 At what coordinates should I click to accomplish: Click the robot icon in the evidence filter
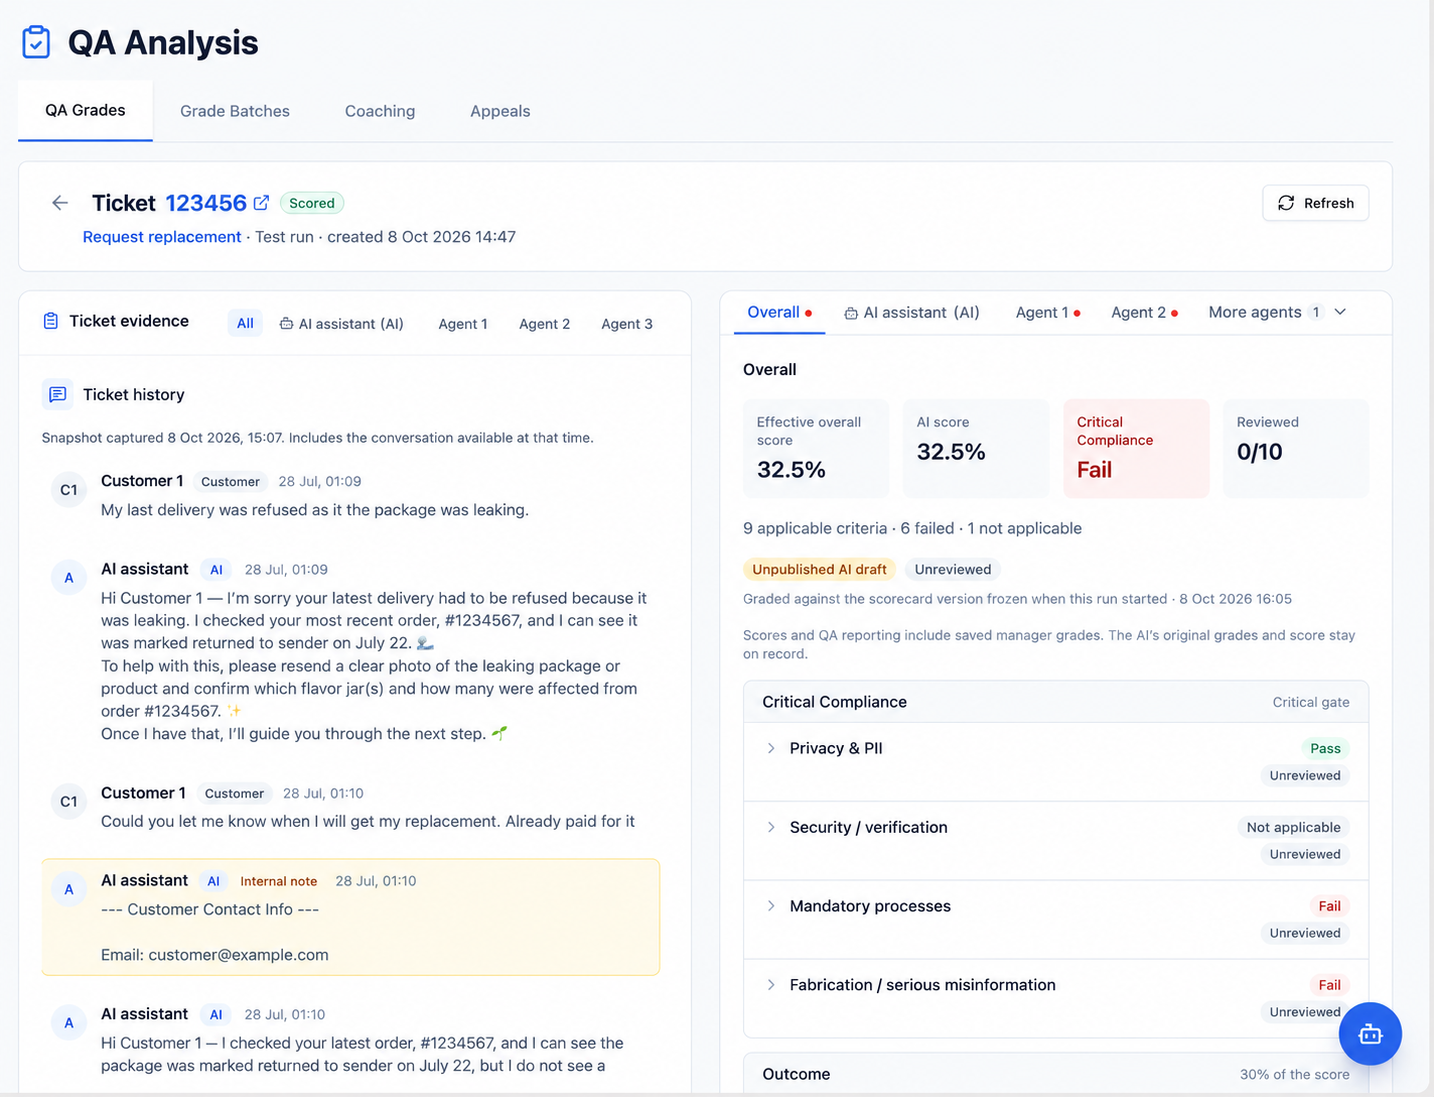286,324
